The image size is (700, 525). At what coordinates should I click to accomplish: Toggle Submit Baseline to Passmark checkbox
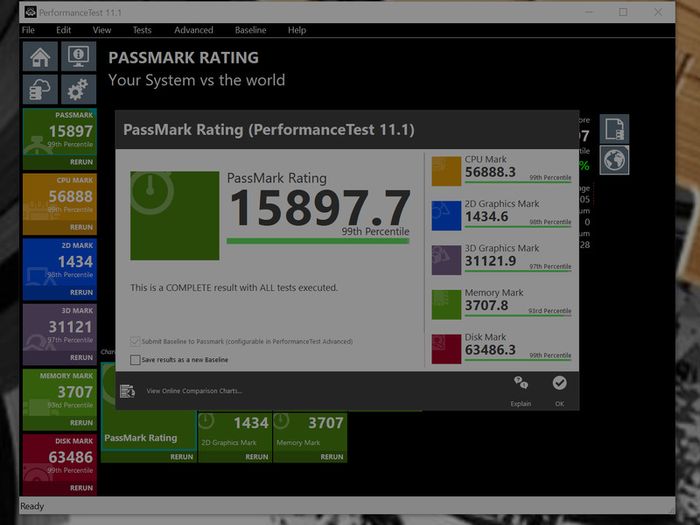(135, 342)
